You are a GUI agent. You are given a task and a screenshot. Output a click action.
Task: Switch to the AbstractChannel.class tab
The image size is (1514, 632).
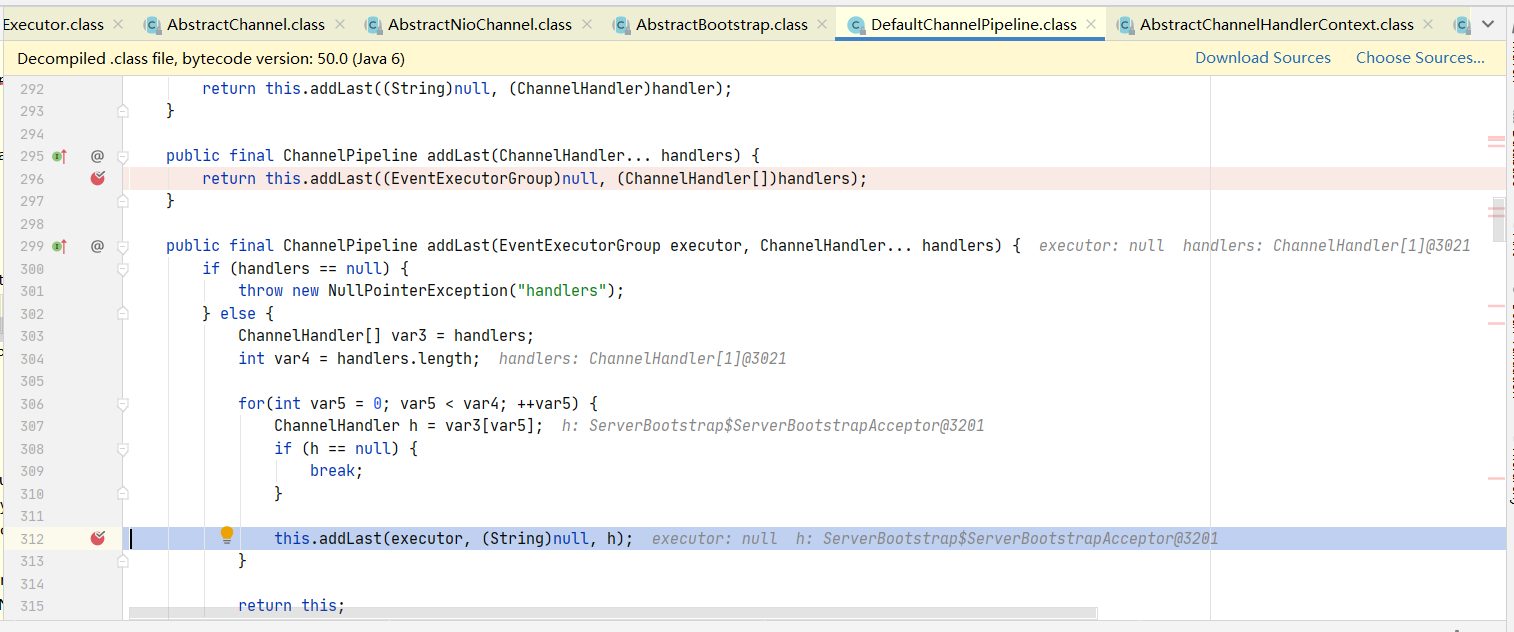(x=245, y=24)
